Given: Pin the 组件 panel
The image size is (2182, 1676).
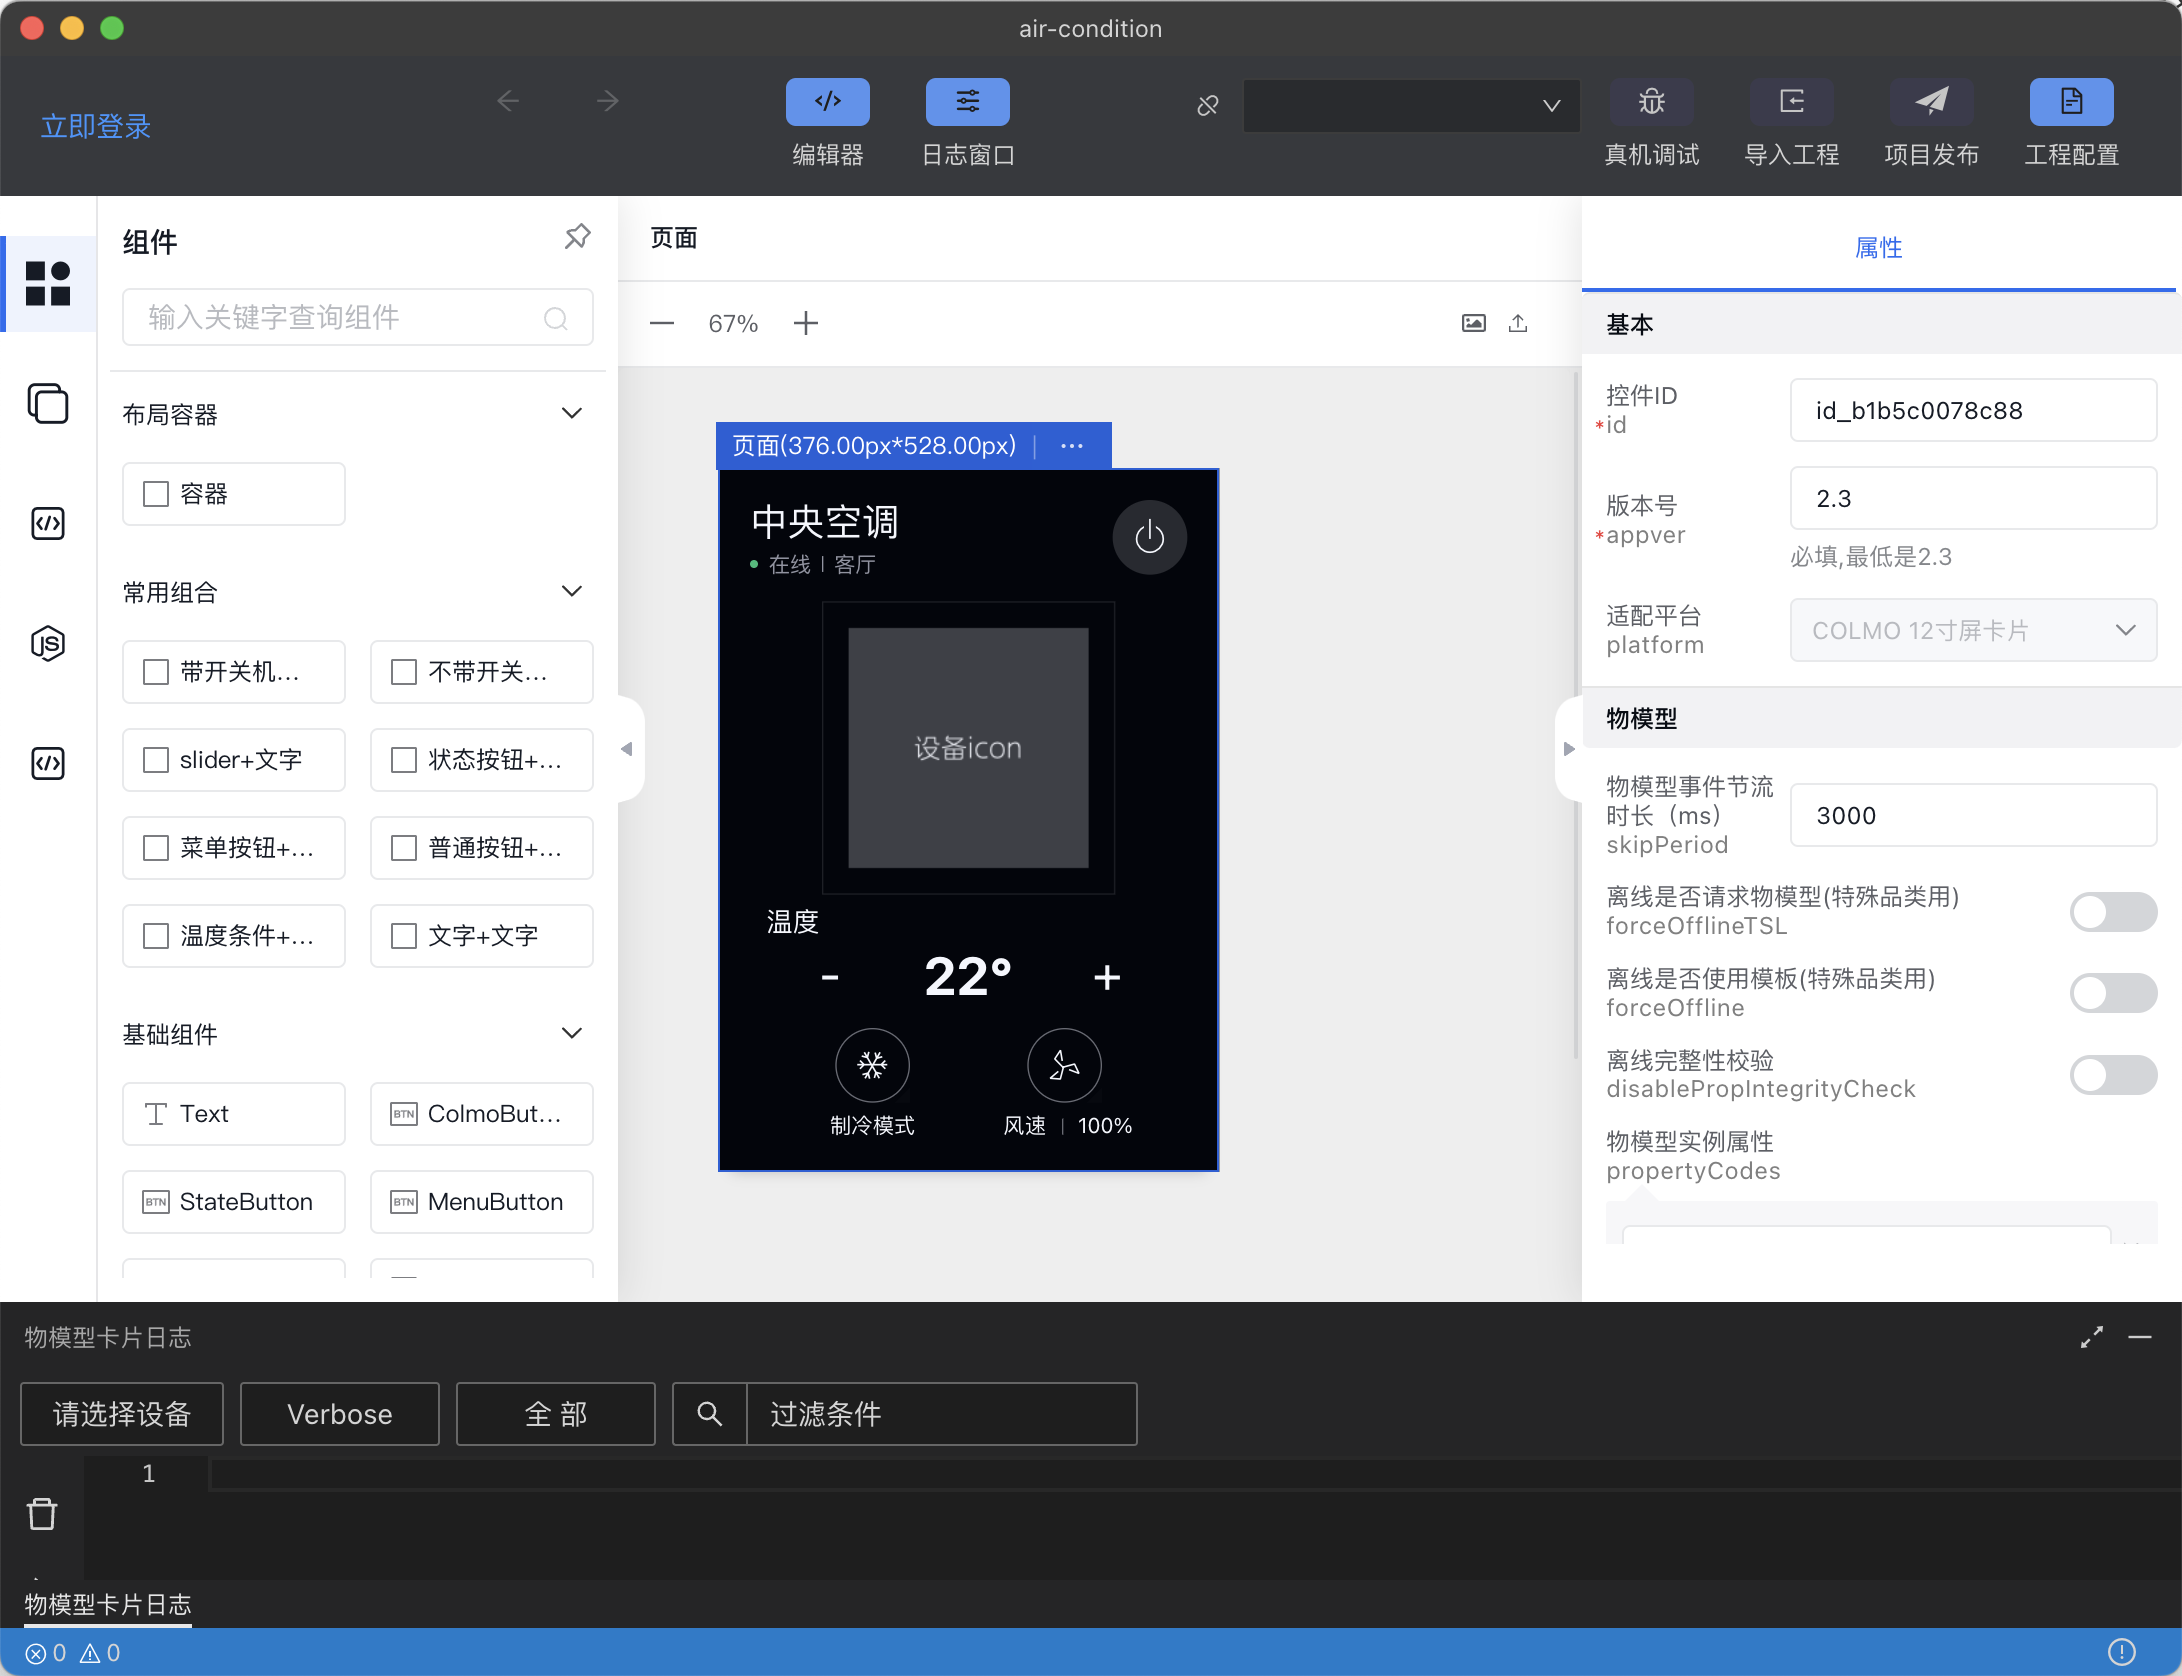Looking at the screenshot, I should click(577, 237).
